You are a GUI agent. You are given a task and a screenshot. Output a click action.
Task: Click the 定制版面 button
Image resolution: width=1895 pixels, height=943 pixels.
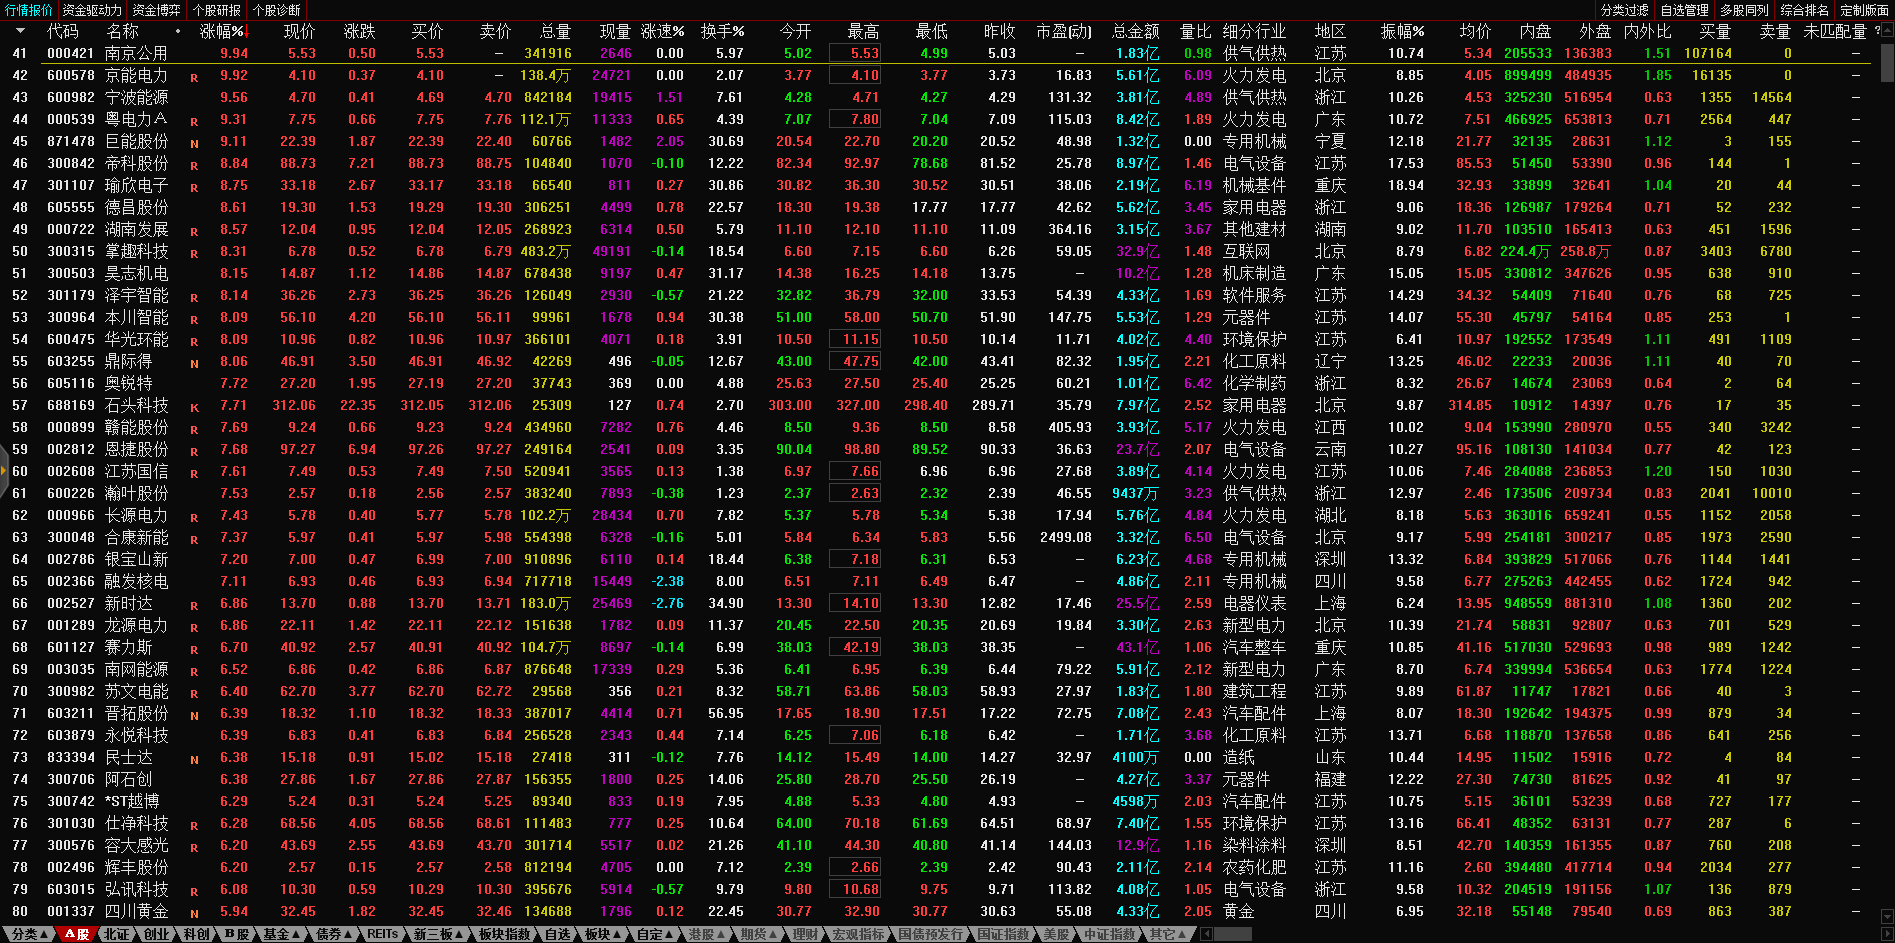pyautogui.click(x=1864, y=10)
